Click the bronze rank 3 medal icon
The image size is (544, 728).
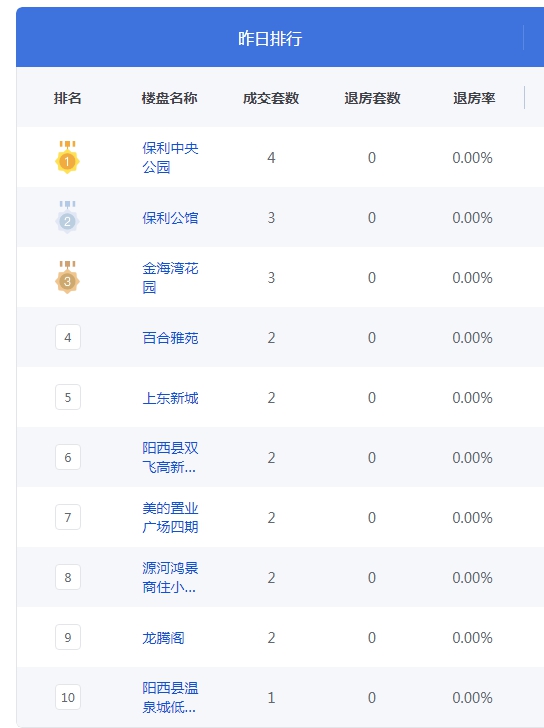67,277
